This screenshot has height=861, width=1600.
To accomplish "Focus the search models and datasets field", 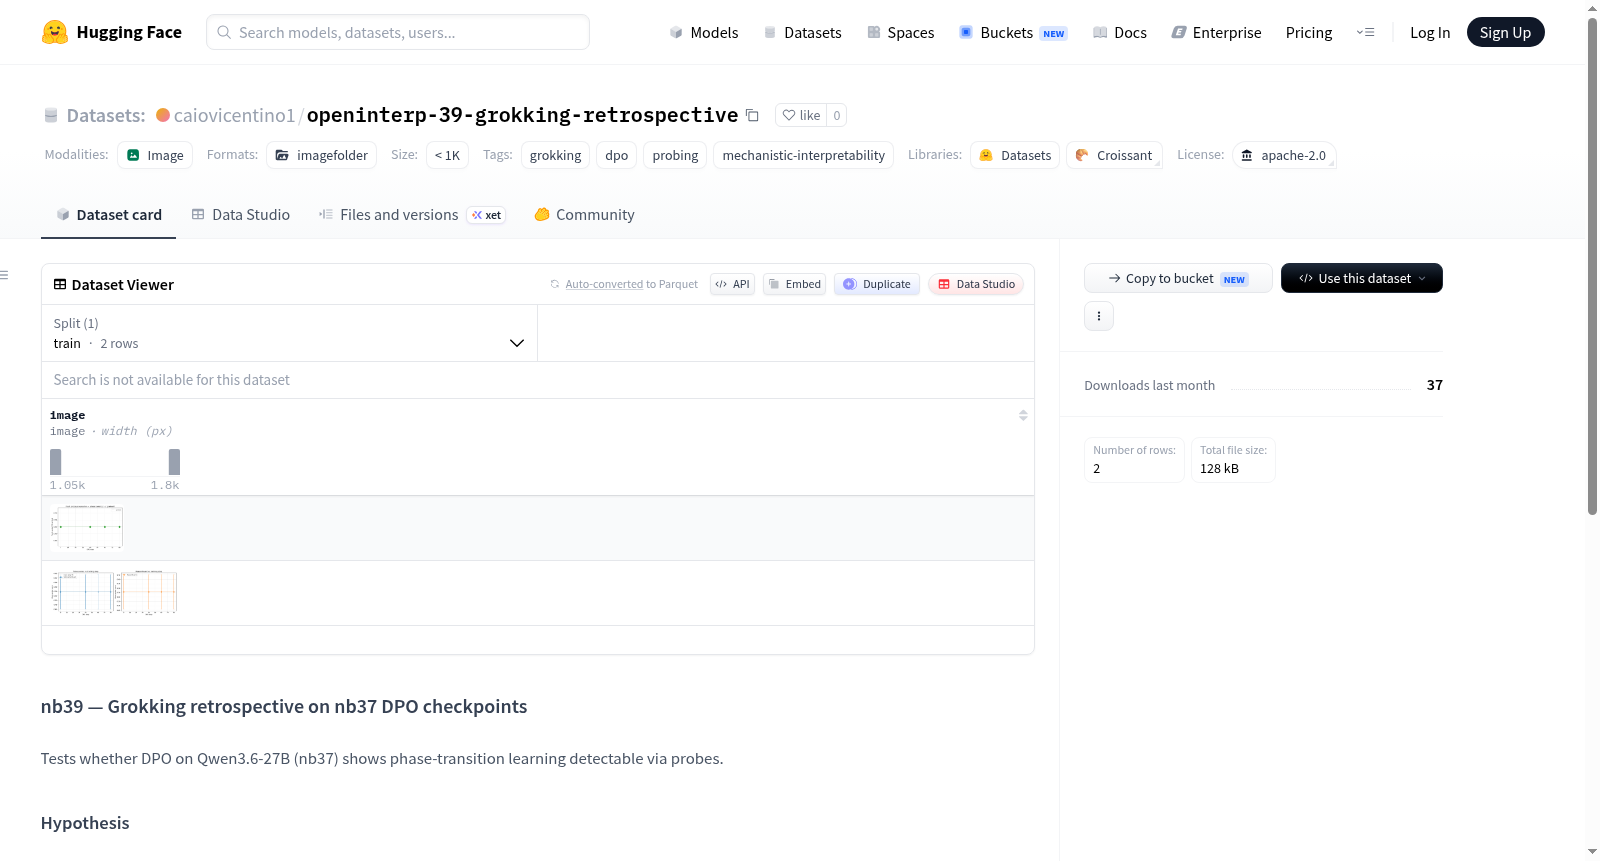I will pyautogui.click(x=398, y=32).
